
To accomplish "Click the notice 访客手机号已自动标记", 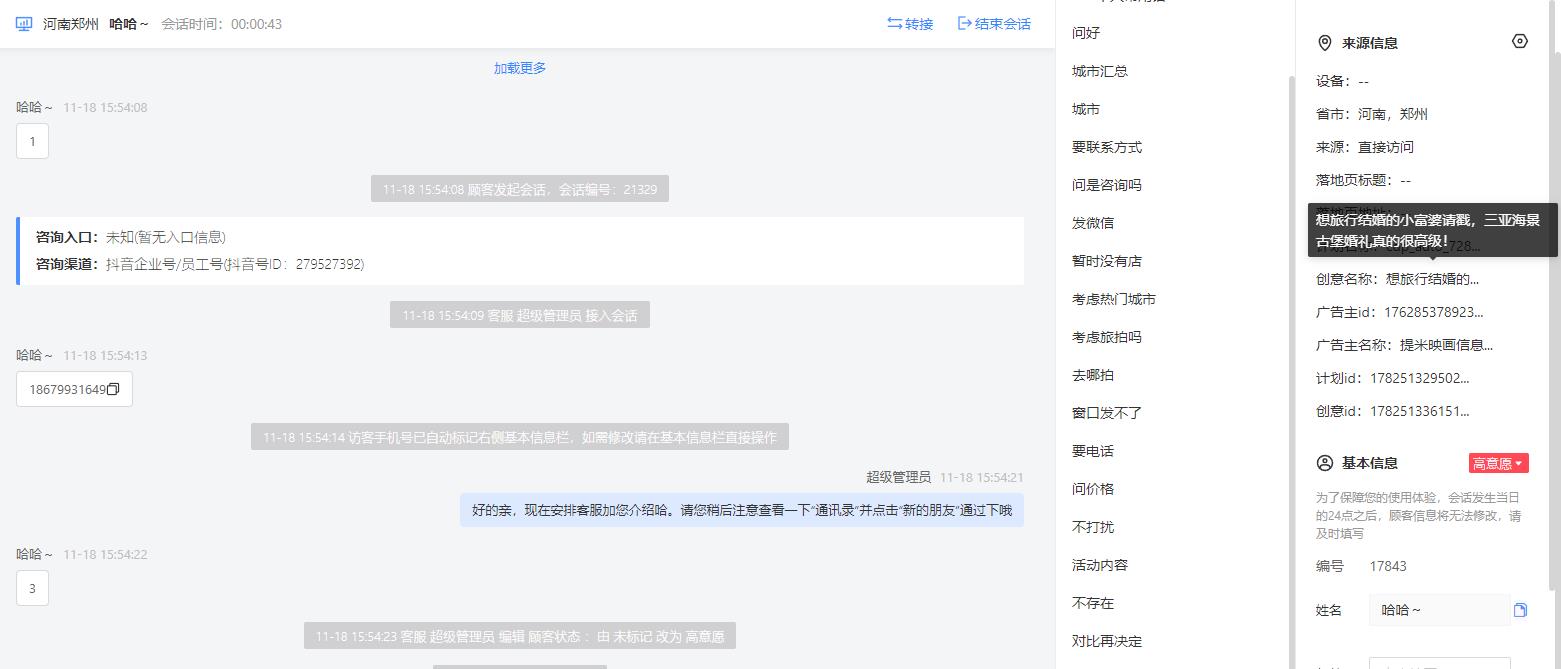I will pos(520,437).
